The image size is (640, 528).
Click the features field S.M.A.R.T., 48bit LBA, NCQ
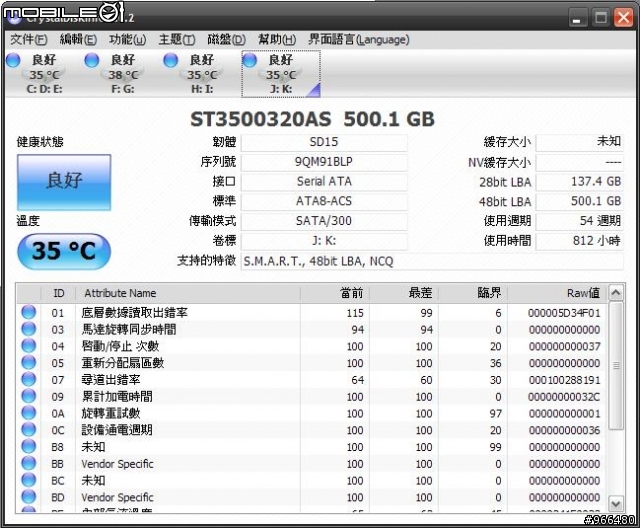tap(432, 261)
